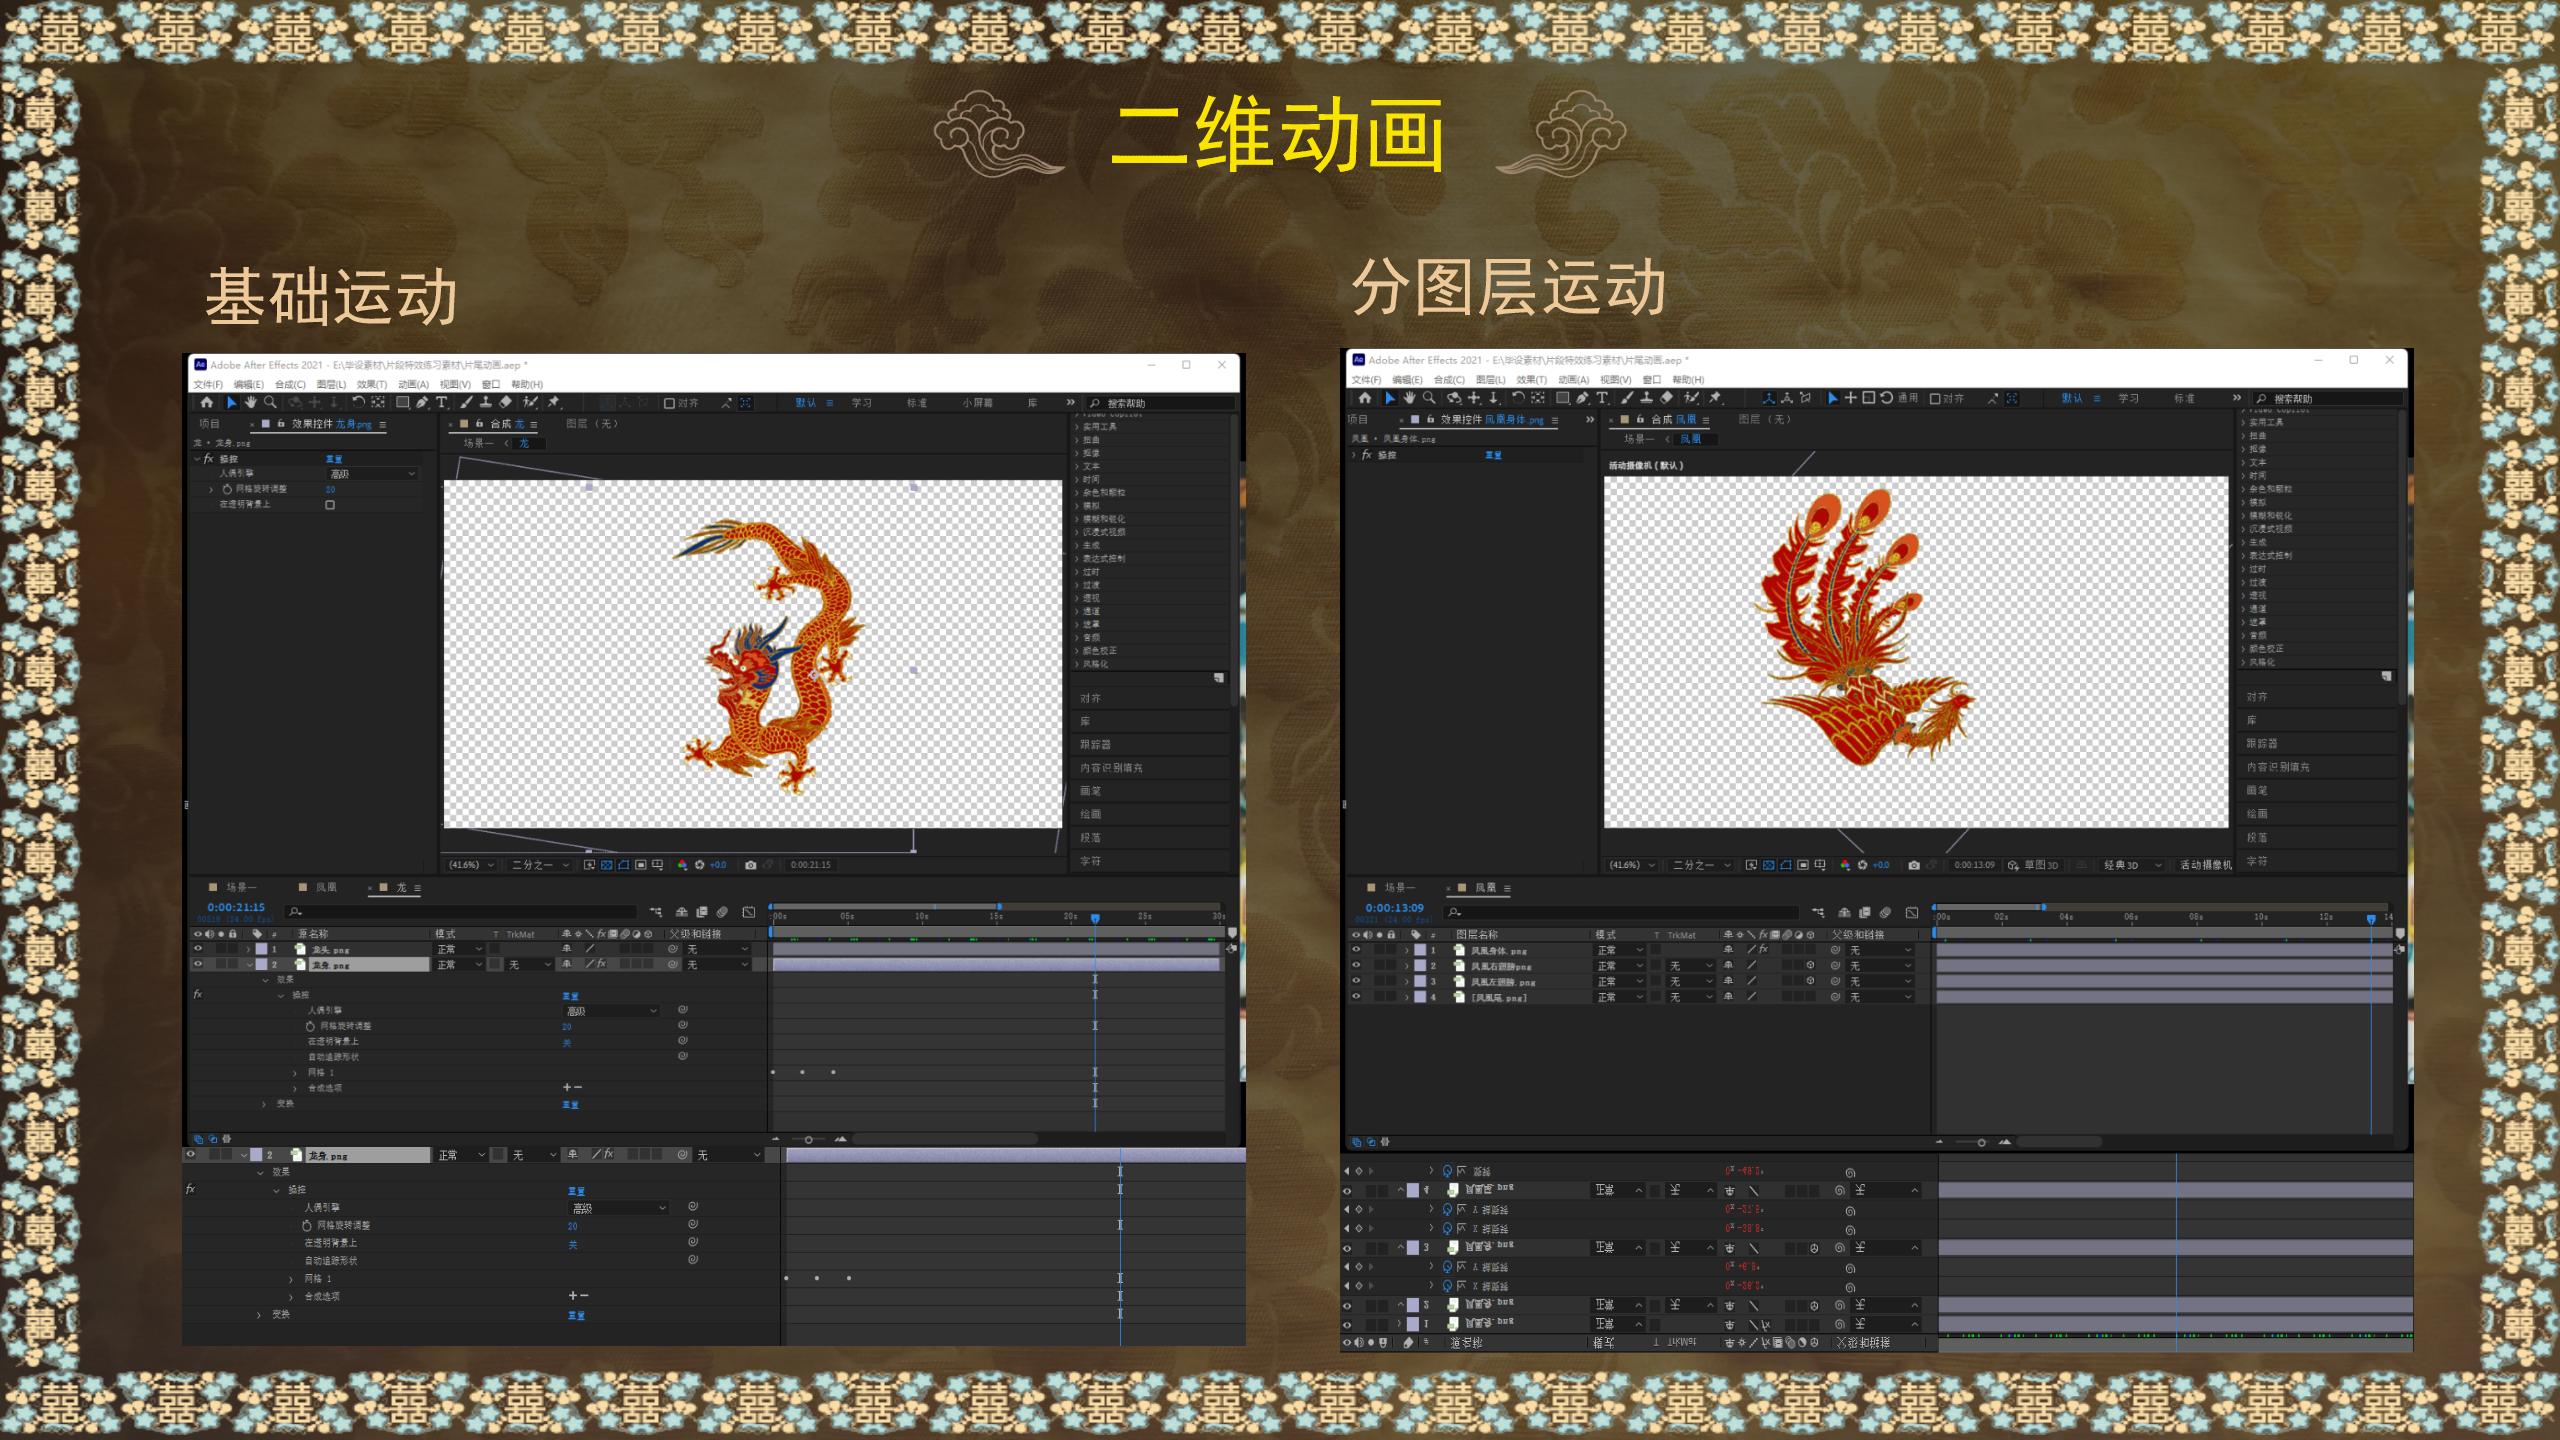Hide 凤凰右翅膀.png layer with its eye icon
2560x1440 pixels.
[x=1356, y=966]
